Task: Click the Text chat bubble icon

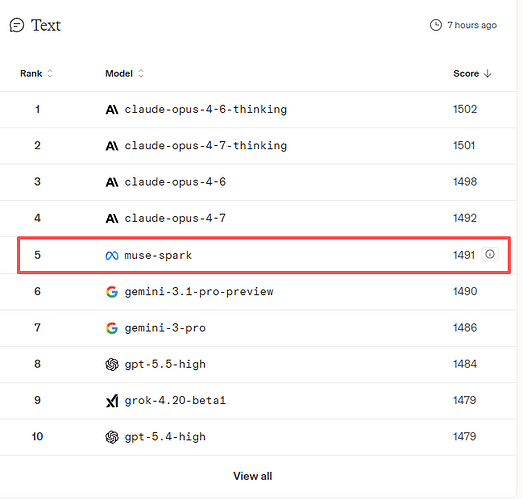Action: tap(17, 25)
